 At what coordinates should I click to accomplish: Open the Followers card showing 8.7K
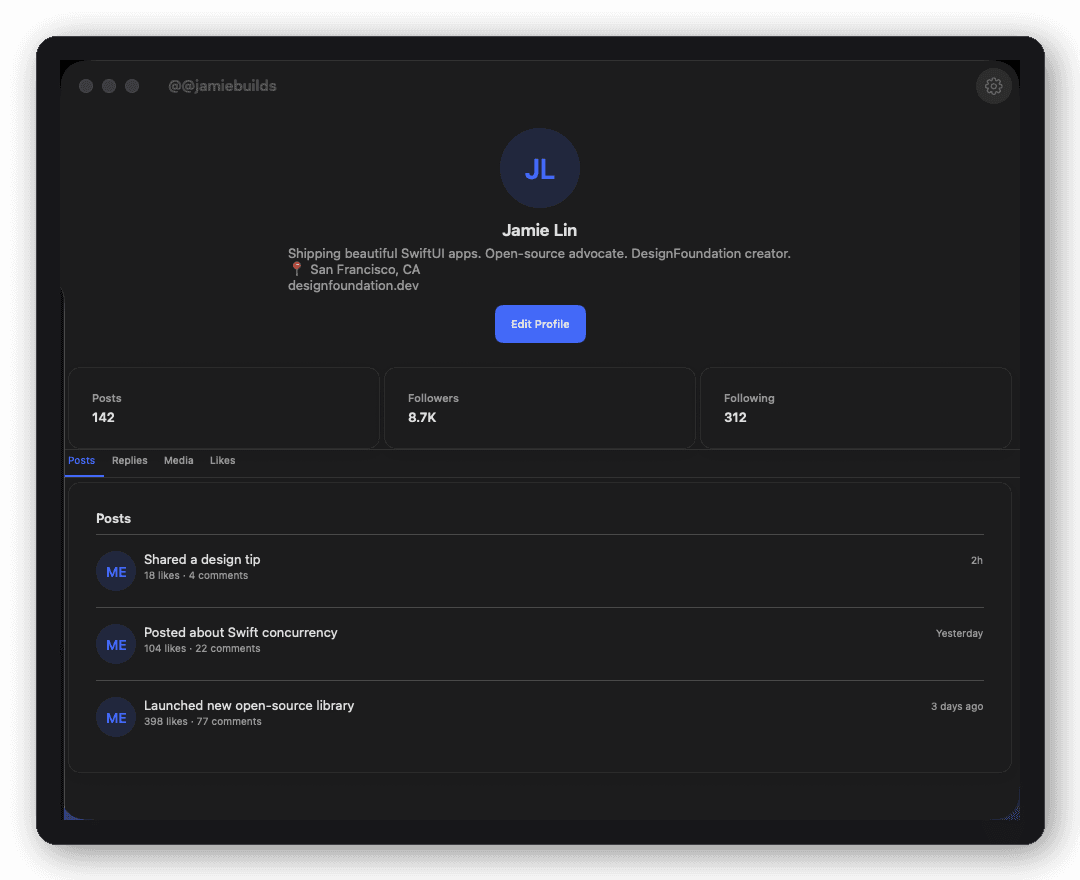[539, 408]
